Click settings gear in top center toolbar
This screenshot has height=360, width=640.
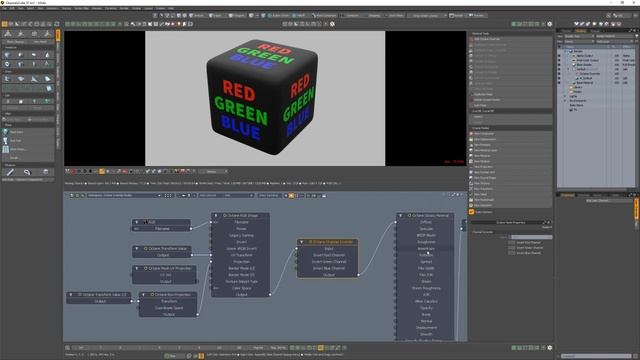coord(332,24)
